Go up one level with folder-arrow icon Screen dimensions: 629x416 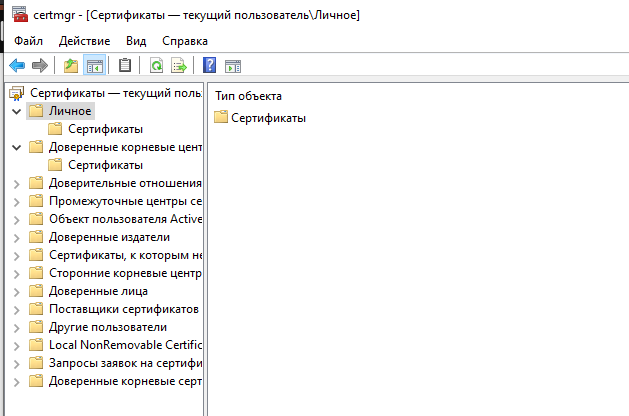pyautogui.click(x=71, y=65)
